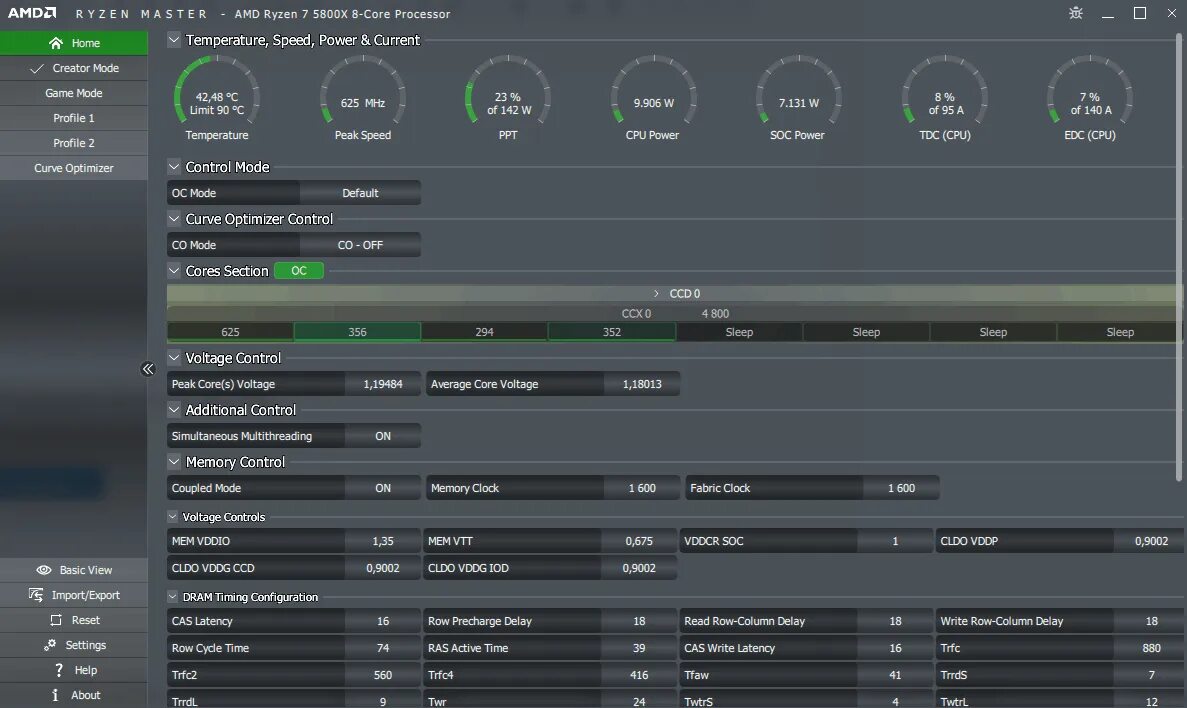The image size is (1187, 708).
Task: Click the bug report icon in title bar
Action: point(1076,13)
